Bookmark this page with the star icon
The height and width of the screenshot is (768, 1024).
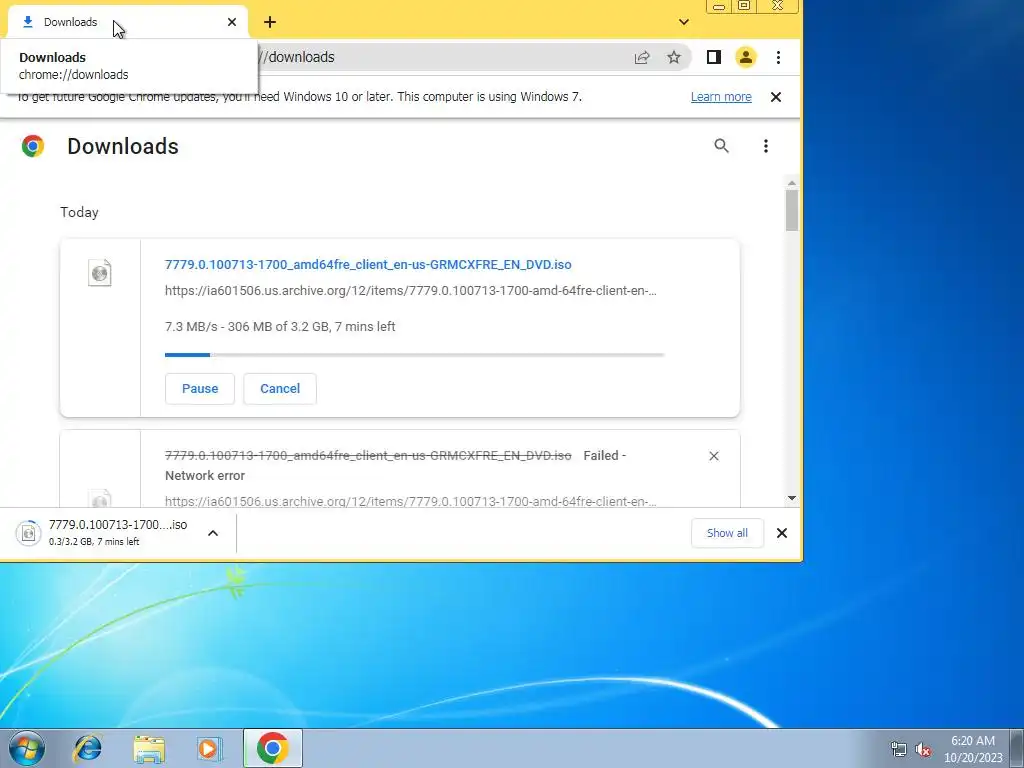click(674, 57)
